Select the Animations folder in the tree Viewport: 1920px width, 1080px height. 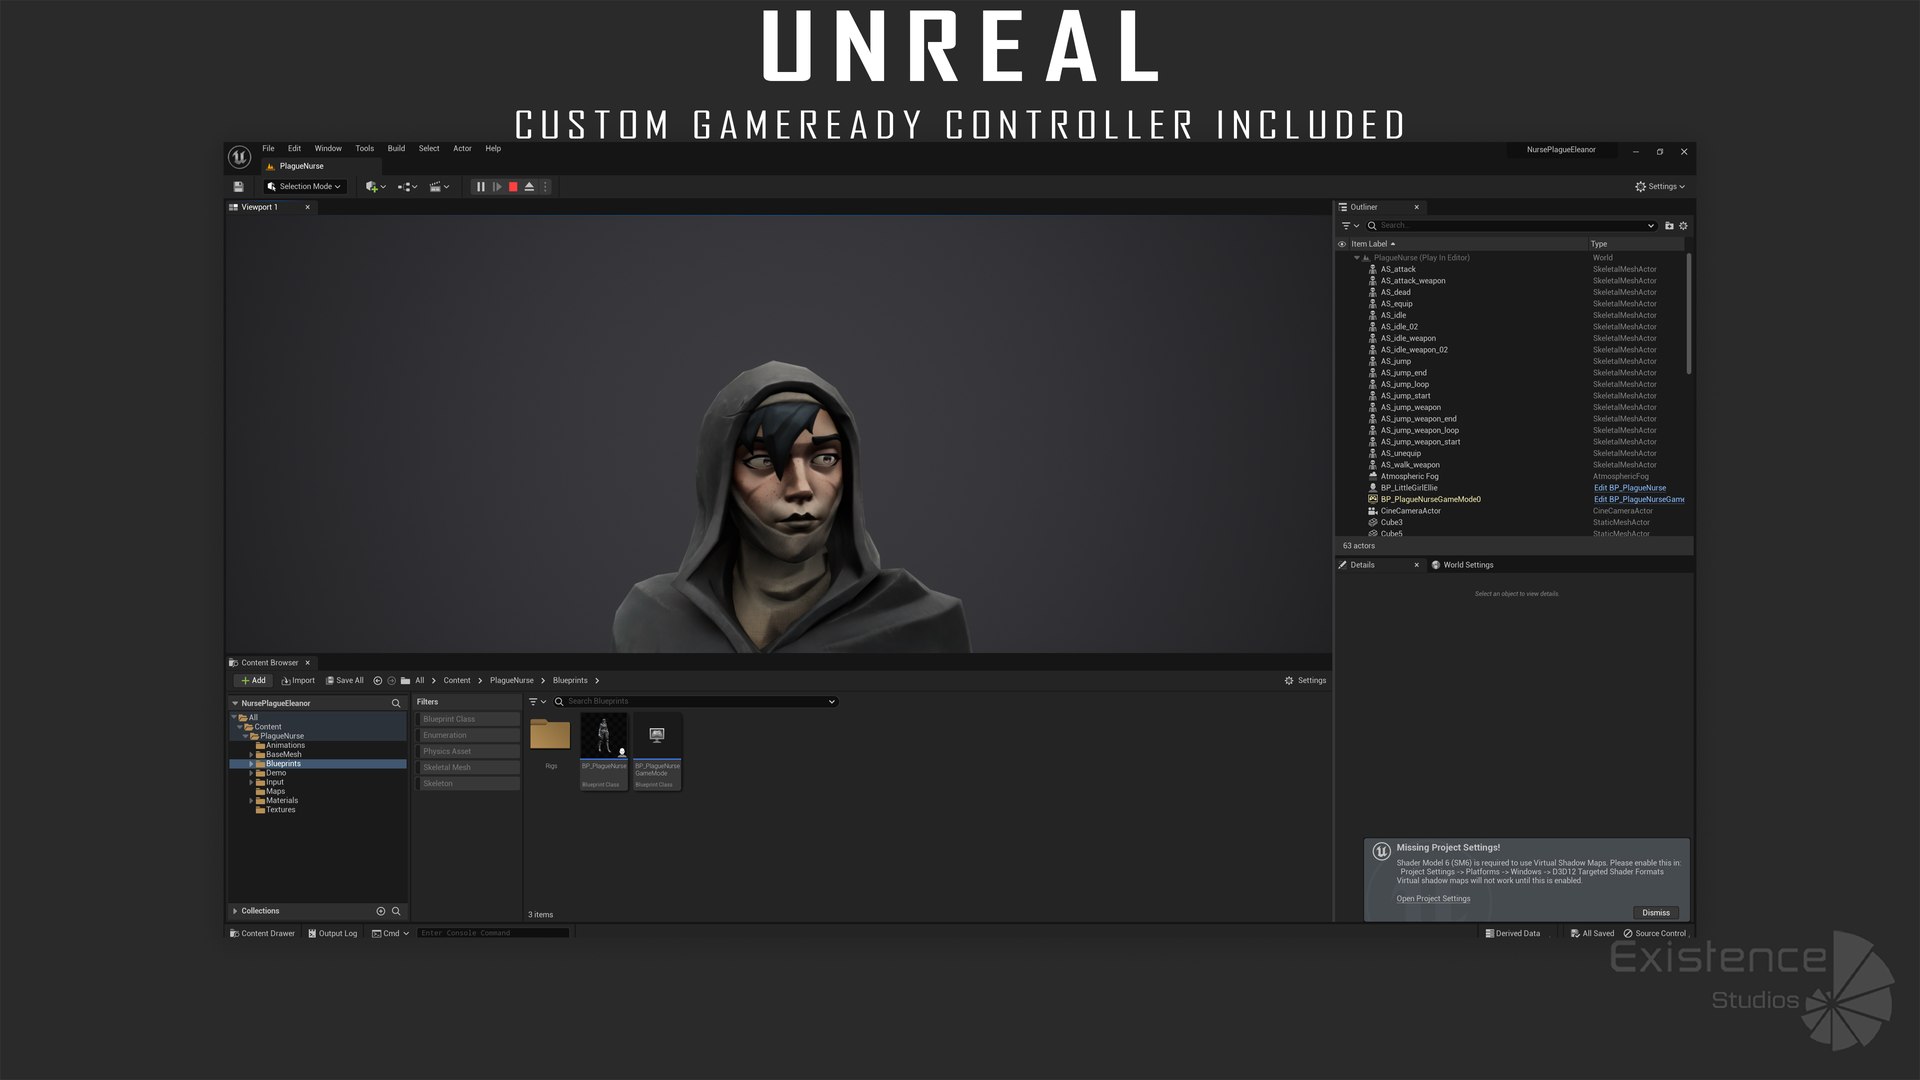point(285,746)
